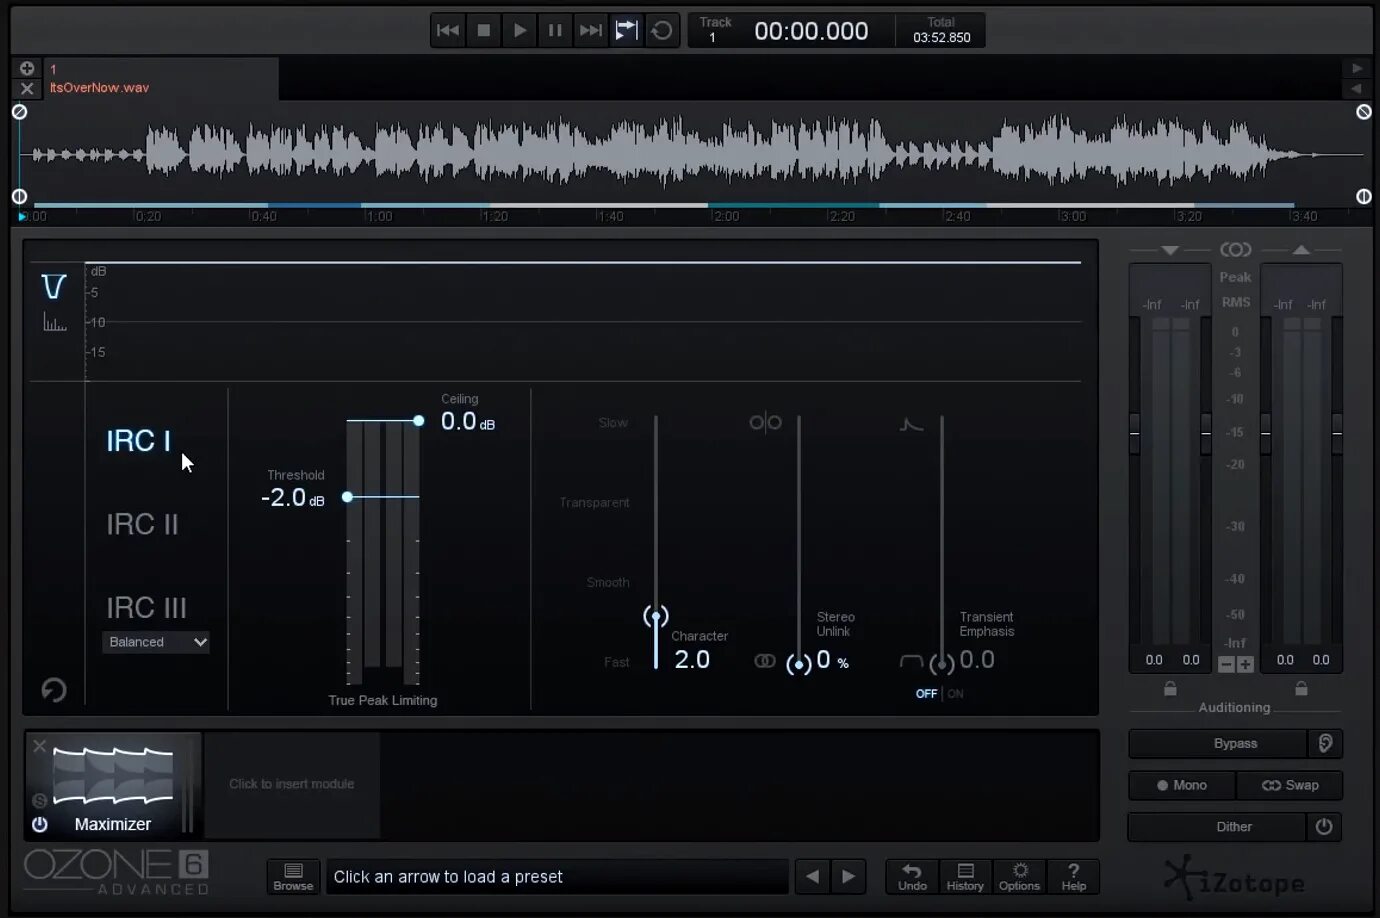Load previous preset with left arrow
Viewport: 1380px width, 918px height.
813,877
